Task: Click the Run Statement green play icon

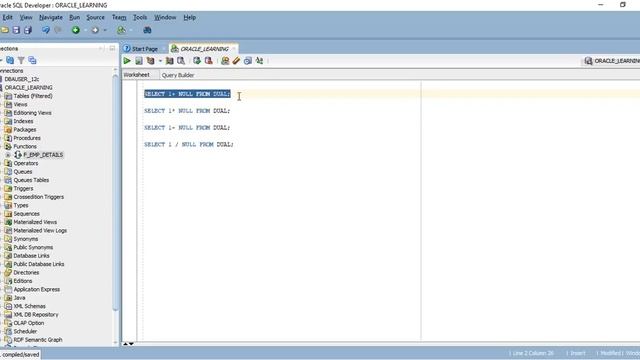Action: 127,61
